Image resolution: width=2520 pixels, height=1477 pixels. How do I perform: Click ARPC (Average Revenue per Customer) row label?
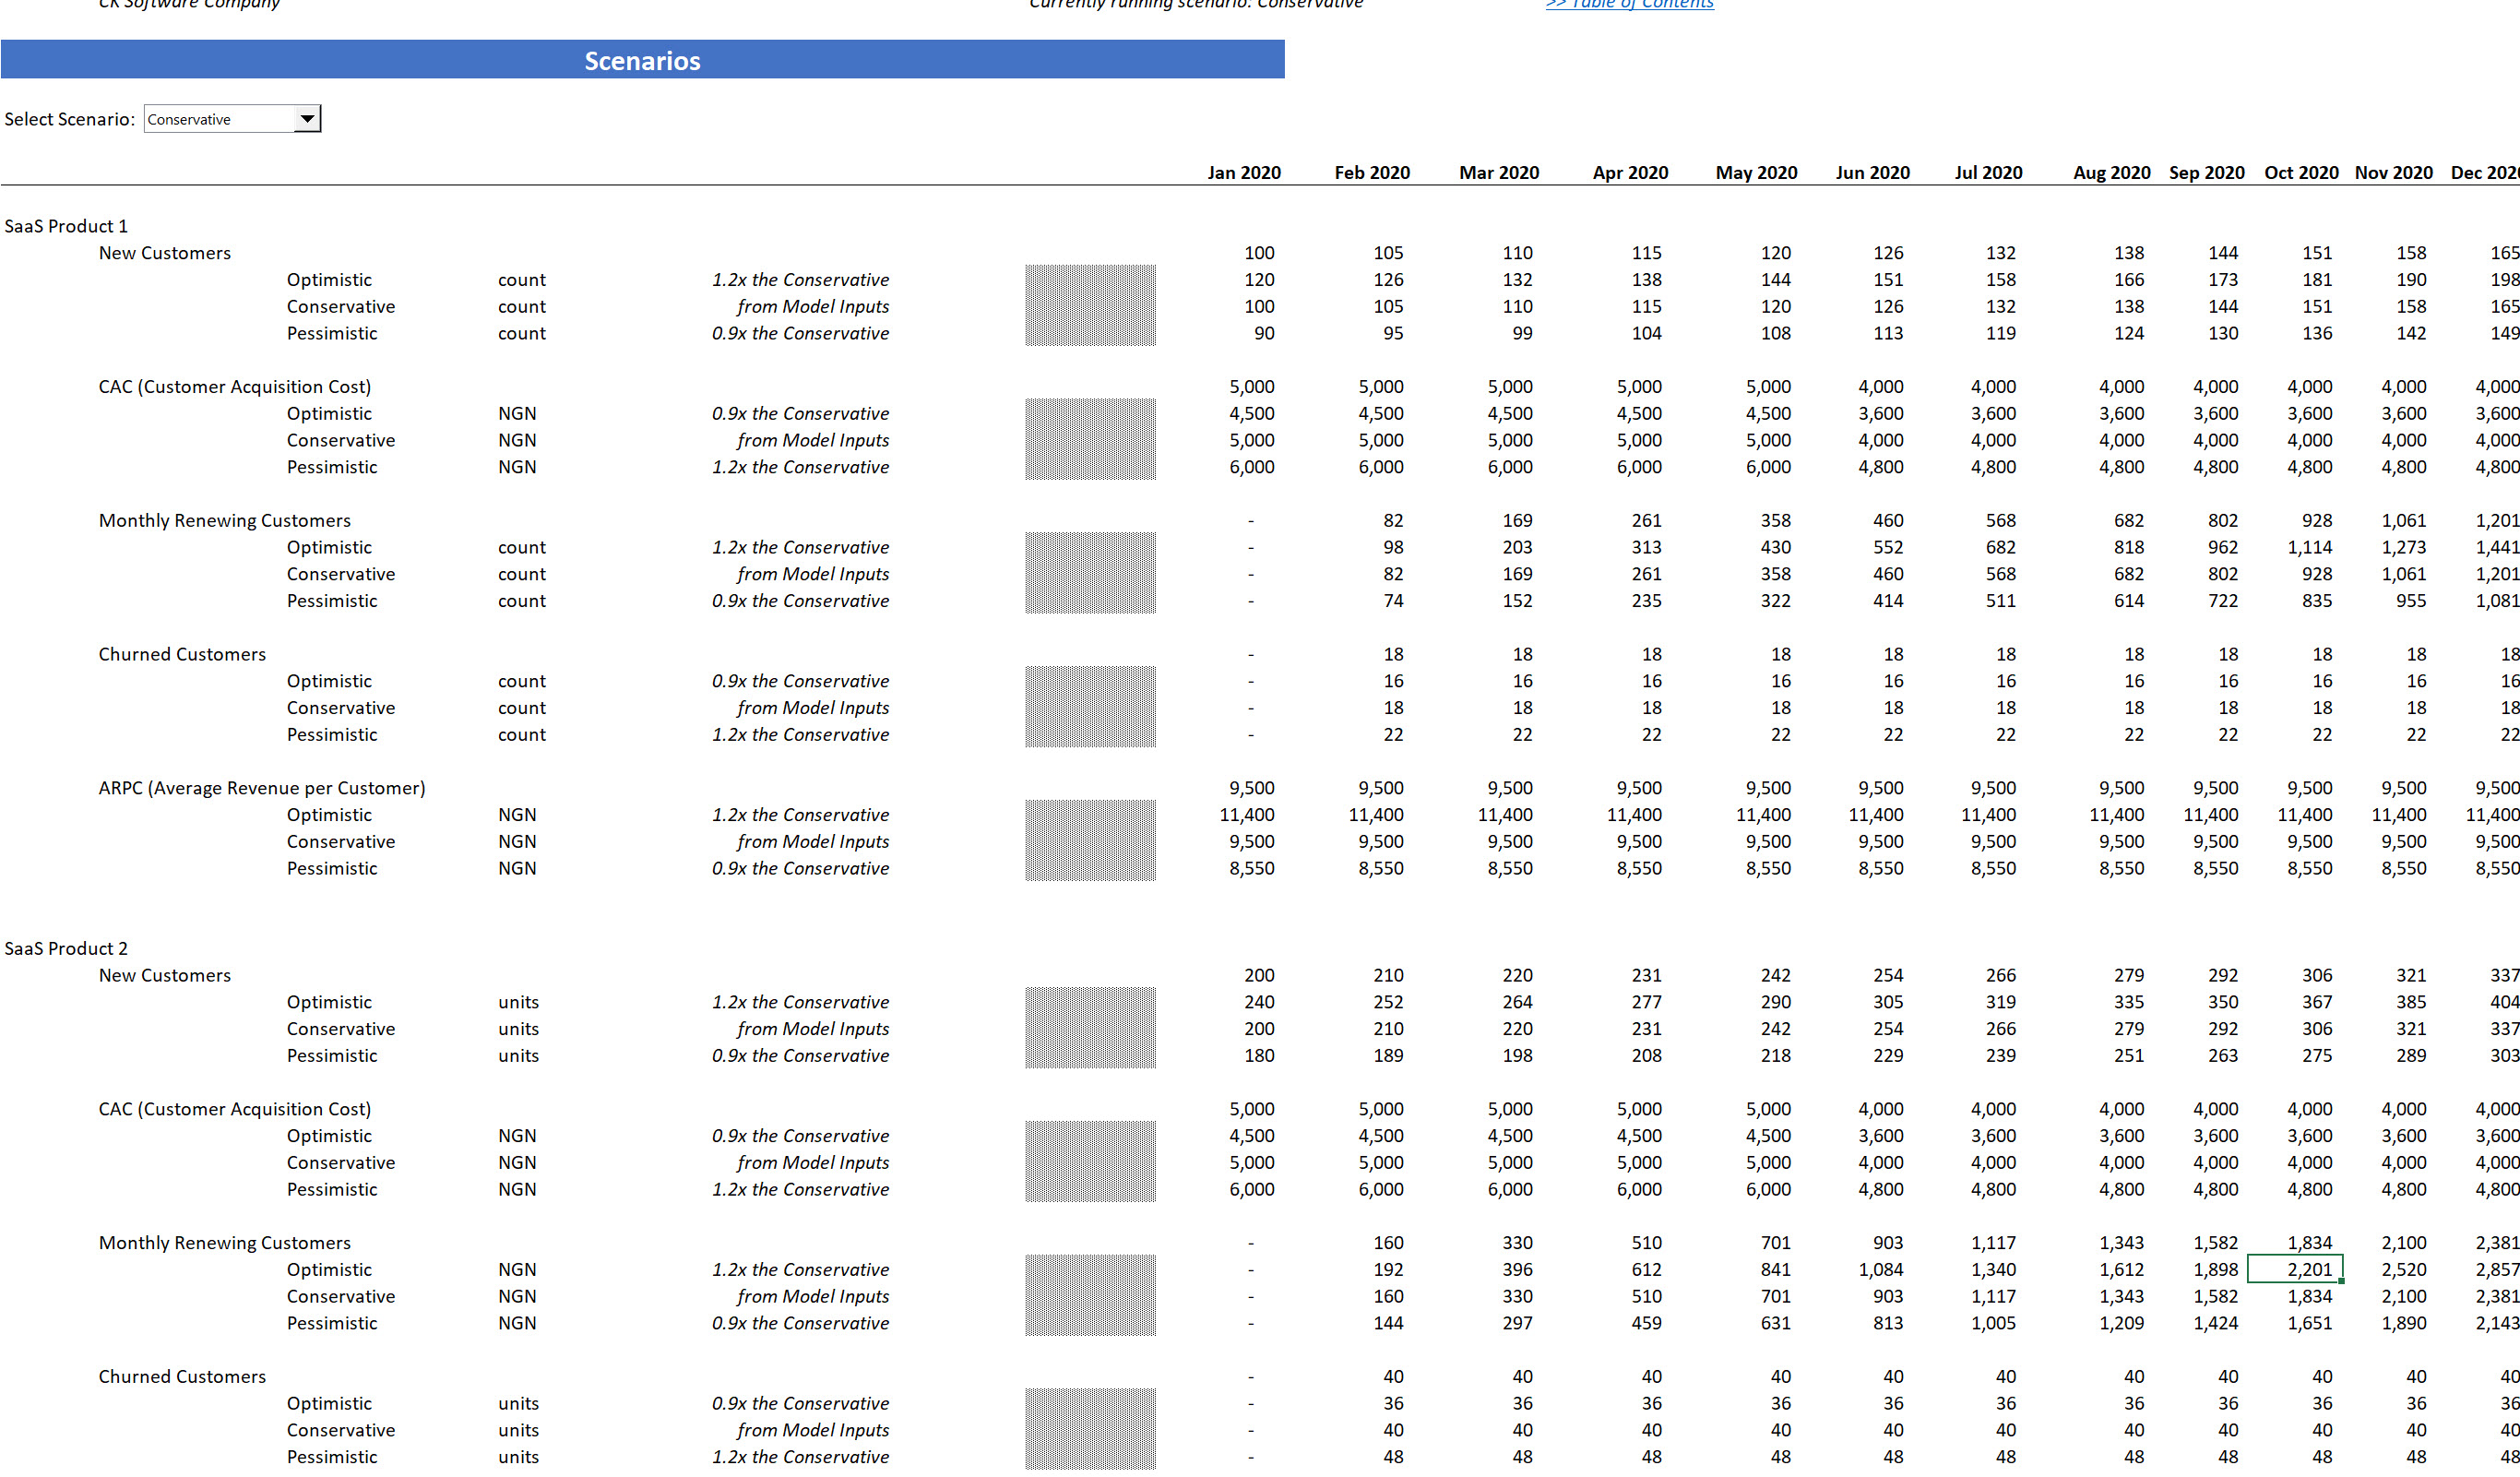[262, 788]
